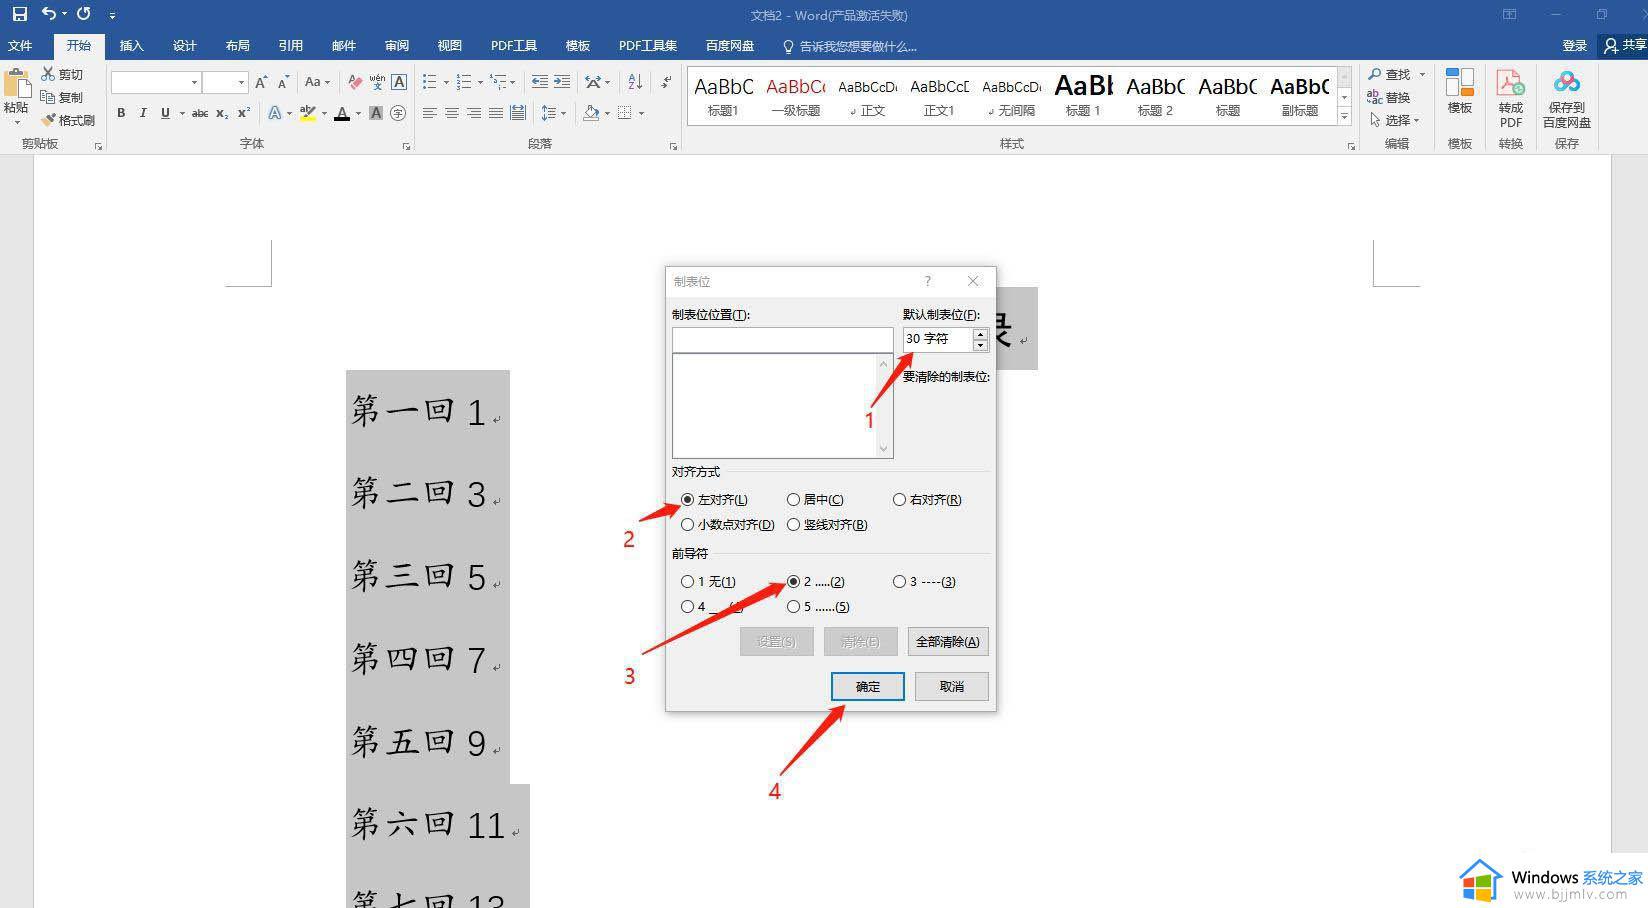Viewport: 1648px width, 908px height.
Task: Click the 确定 button in the dialog
Action: tap(868, 686)
